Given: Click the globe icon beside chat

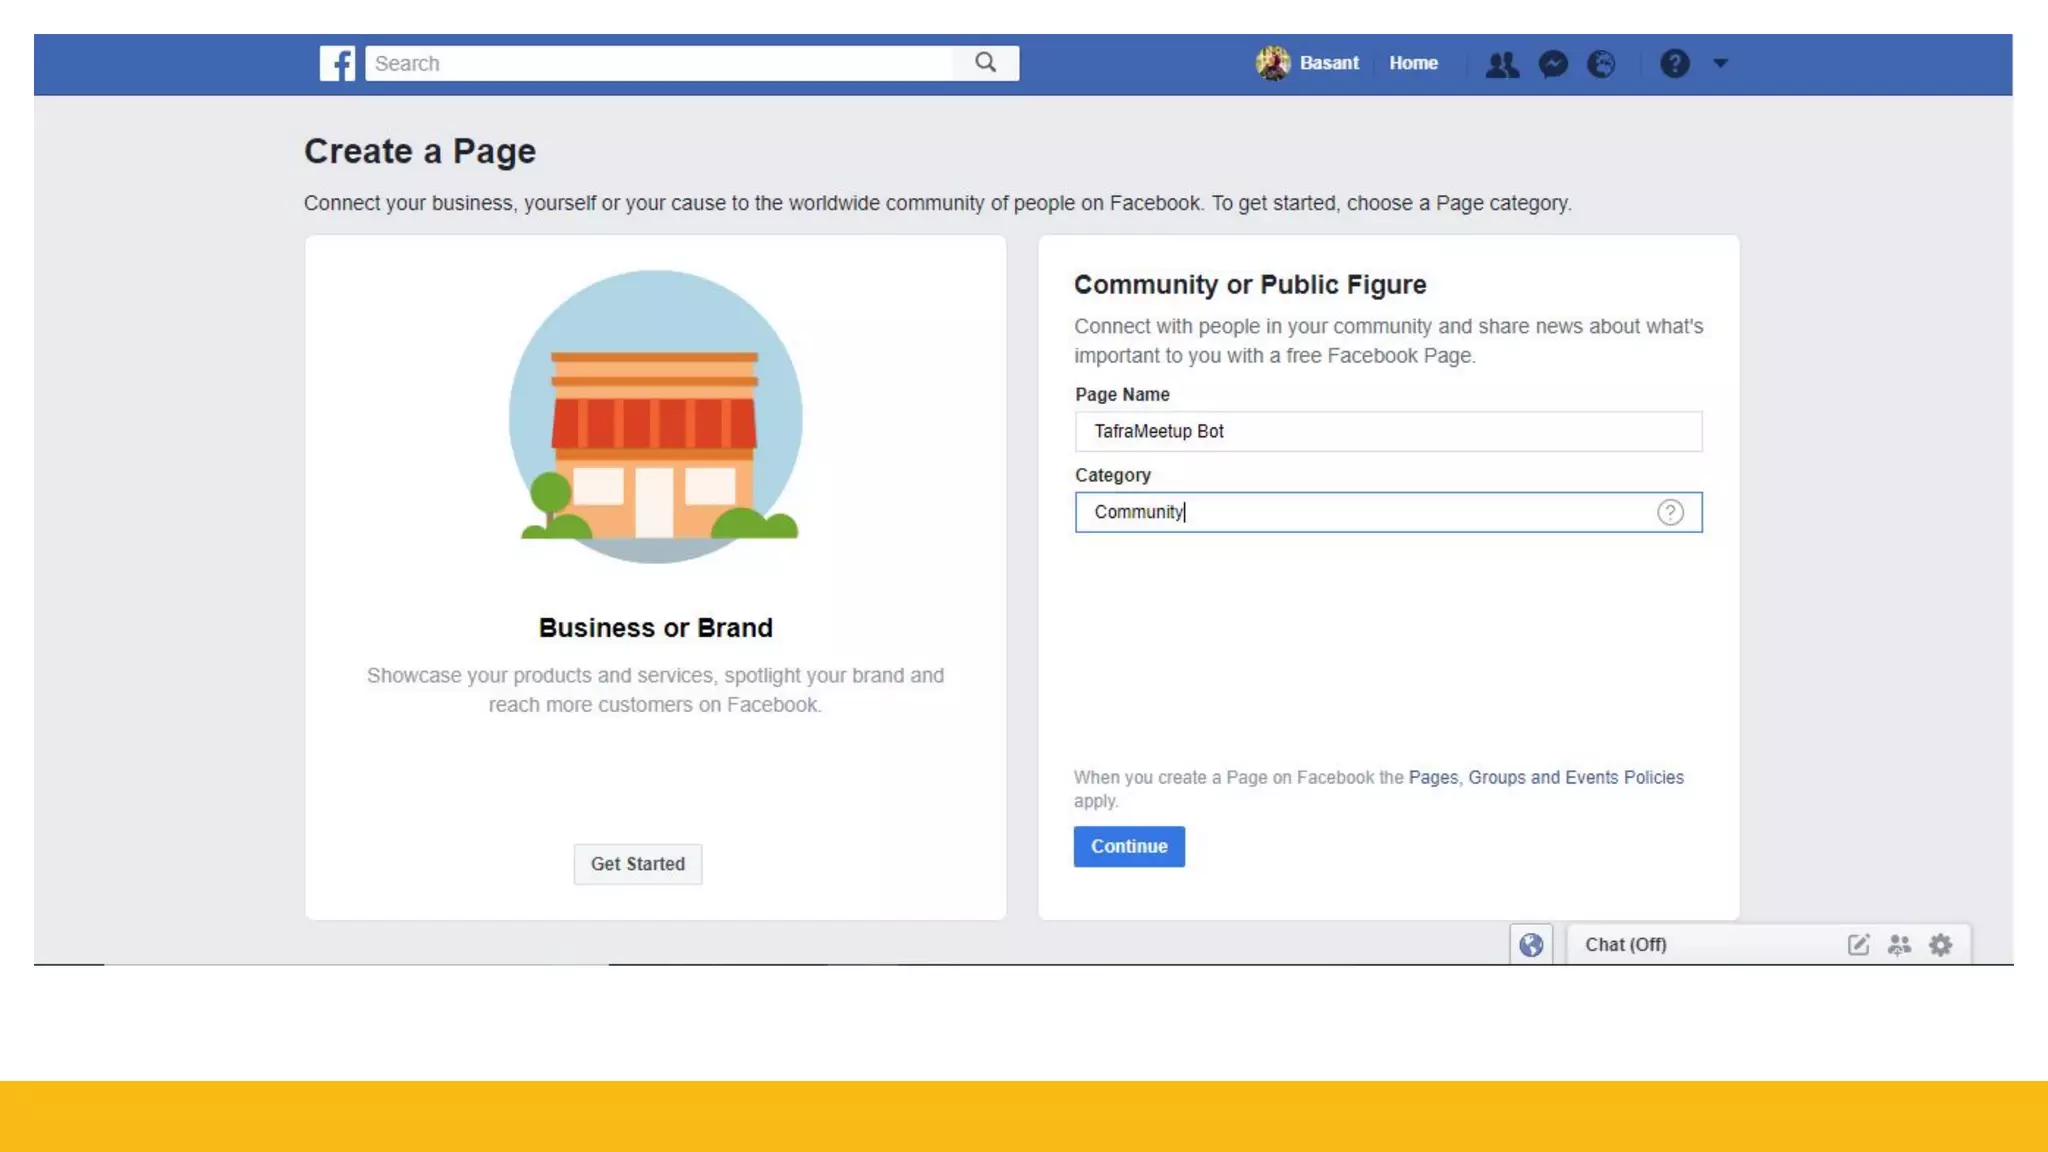Looking at the screenshot, I should (1531, 945).
